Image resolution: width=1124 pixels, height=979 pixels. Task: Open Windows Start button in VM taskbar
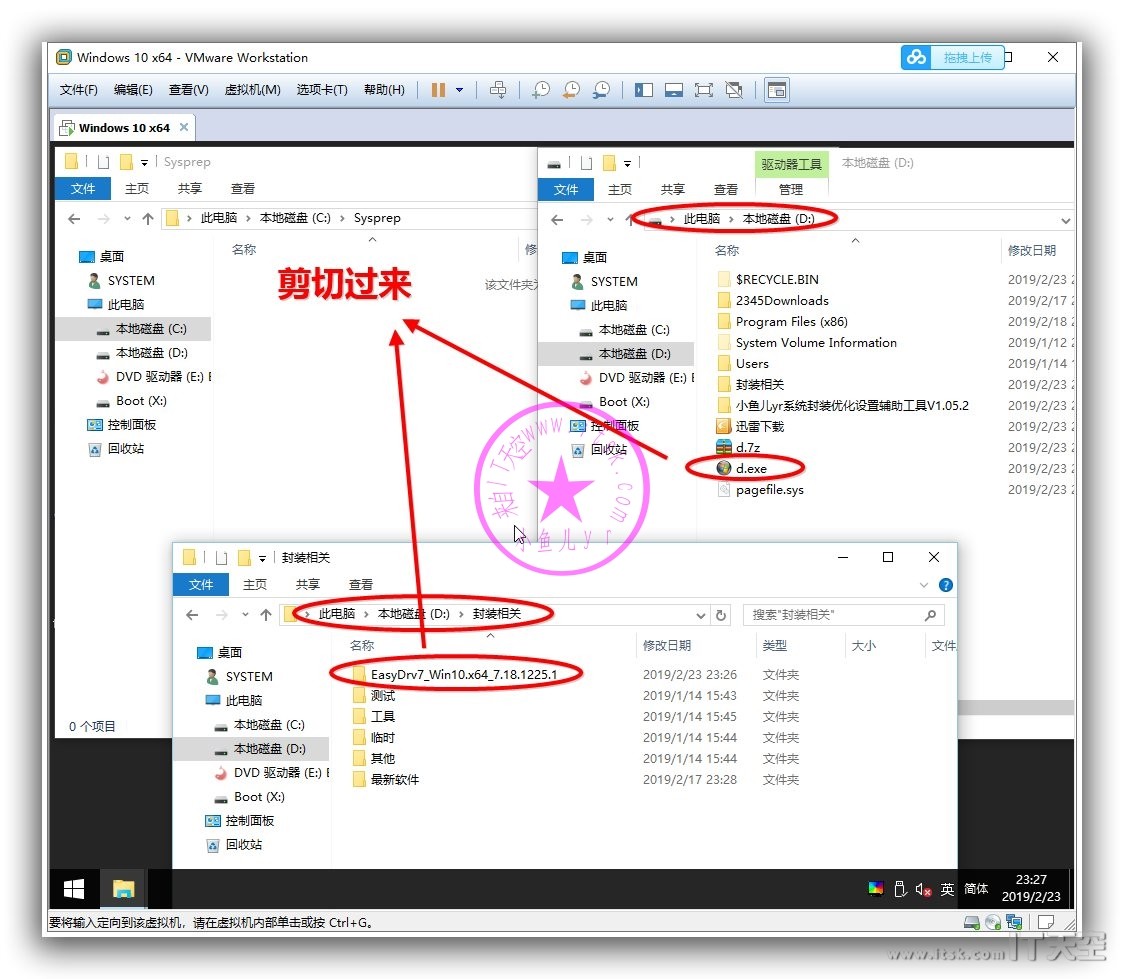click(75, 889)
